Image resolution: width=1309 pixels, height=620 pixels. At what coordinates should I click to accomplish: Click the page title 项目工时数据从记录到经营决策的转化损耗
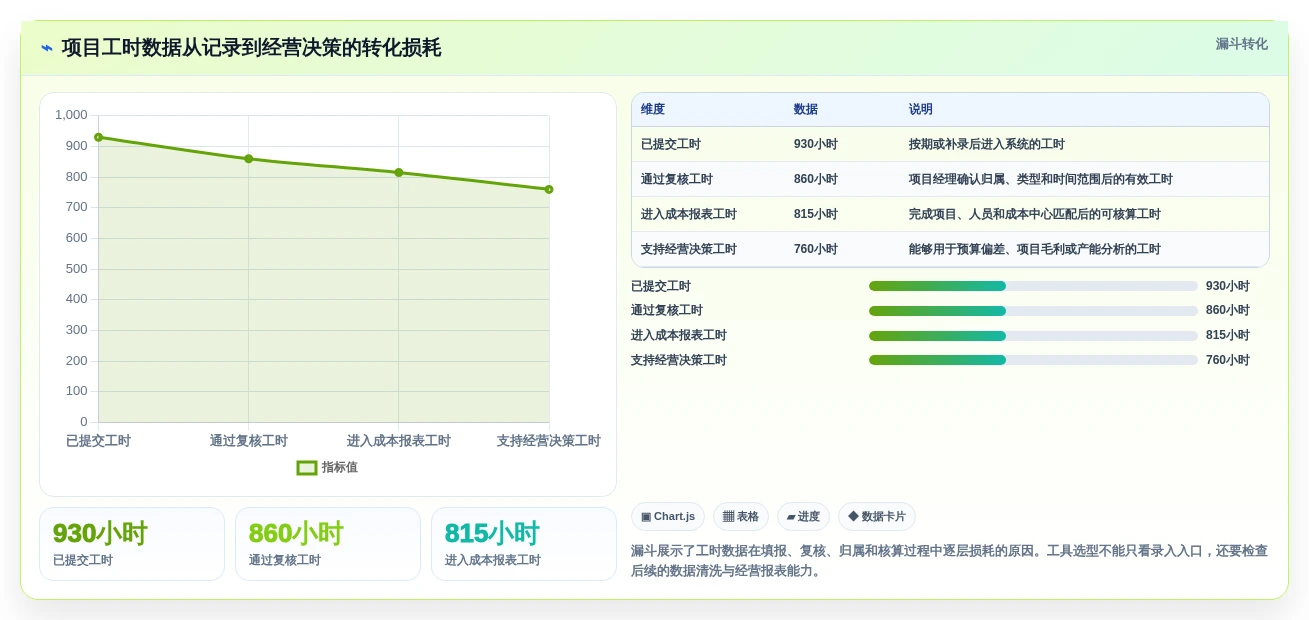coord(251,48)
